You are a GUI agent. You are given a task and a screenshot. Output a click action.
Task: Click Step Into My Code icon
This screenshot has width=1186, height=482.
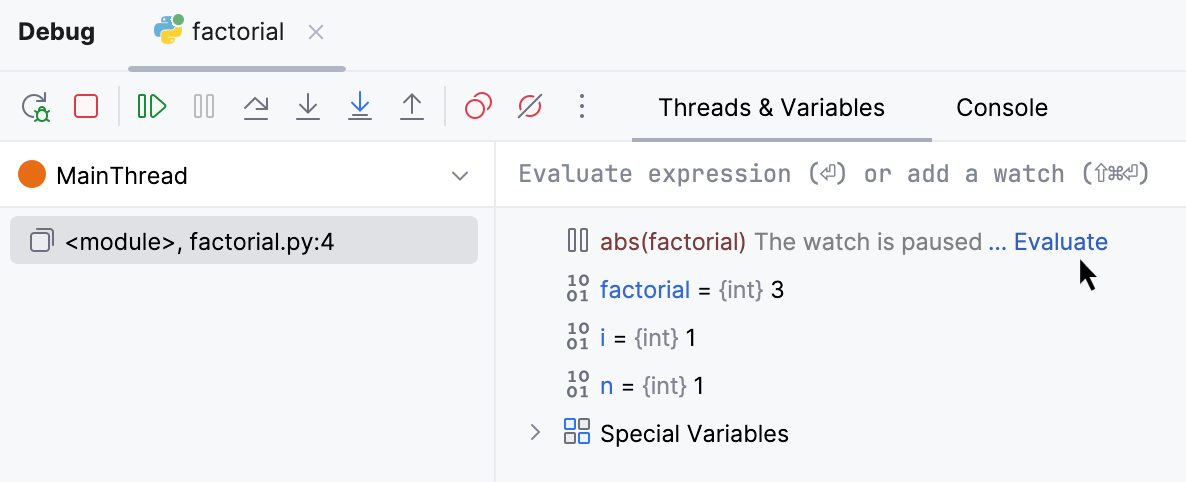[360, 106]
